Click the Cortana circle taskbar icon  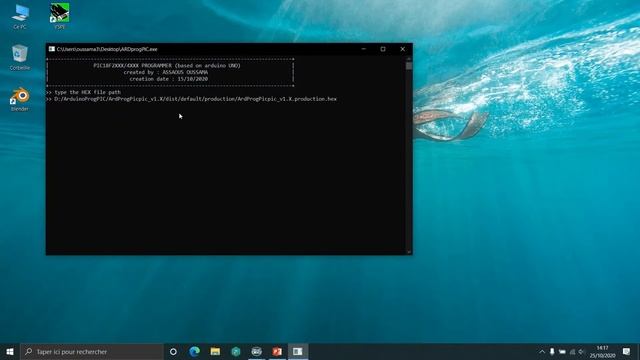173,351
